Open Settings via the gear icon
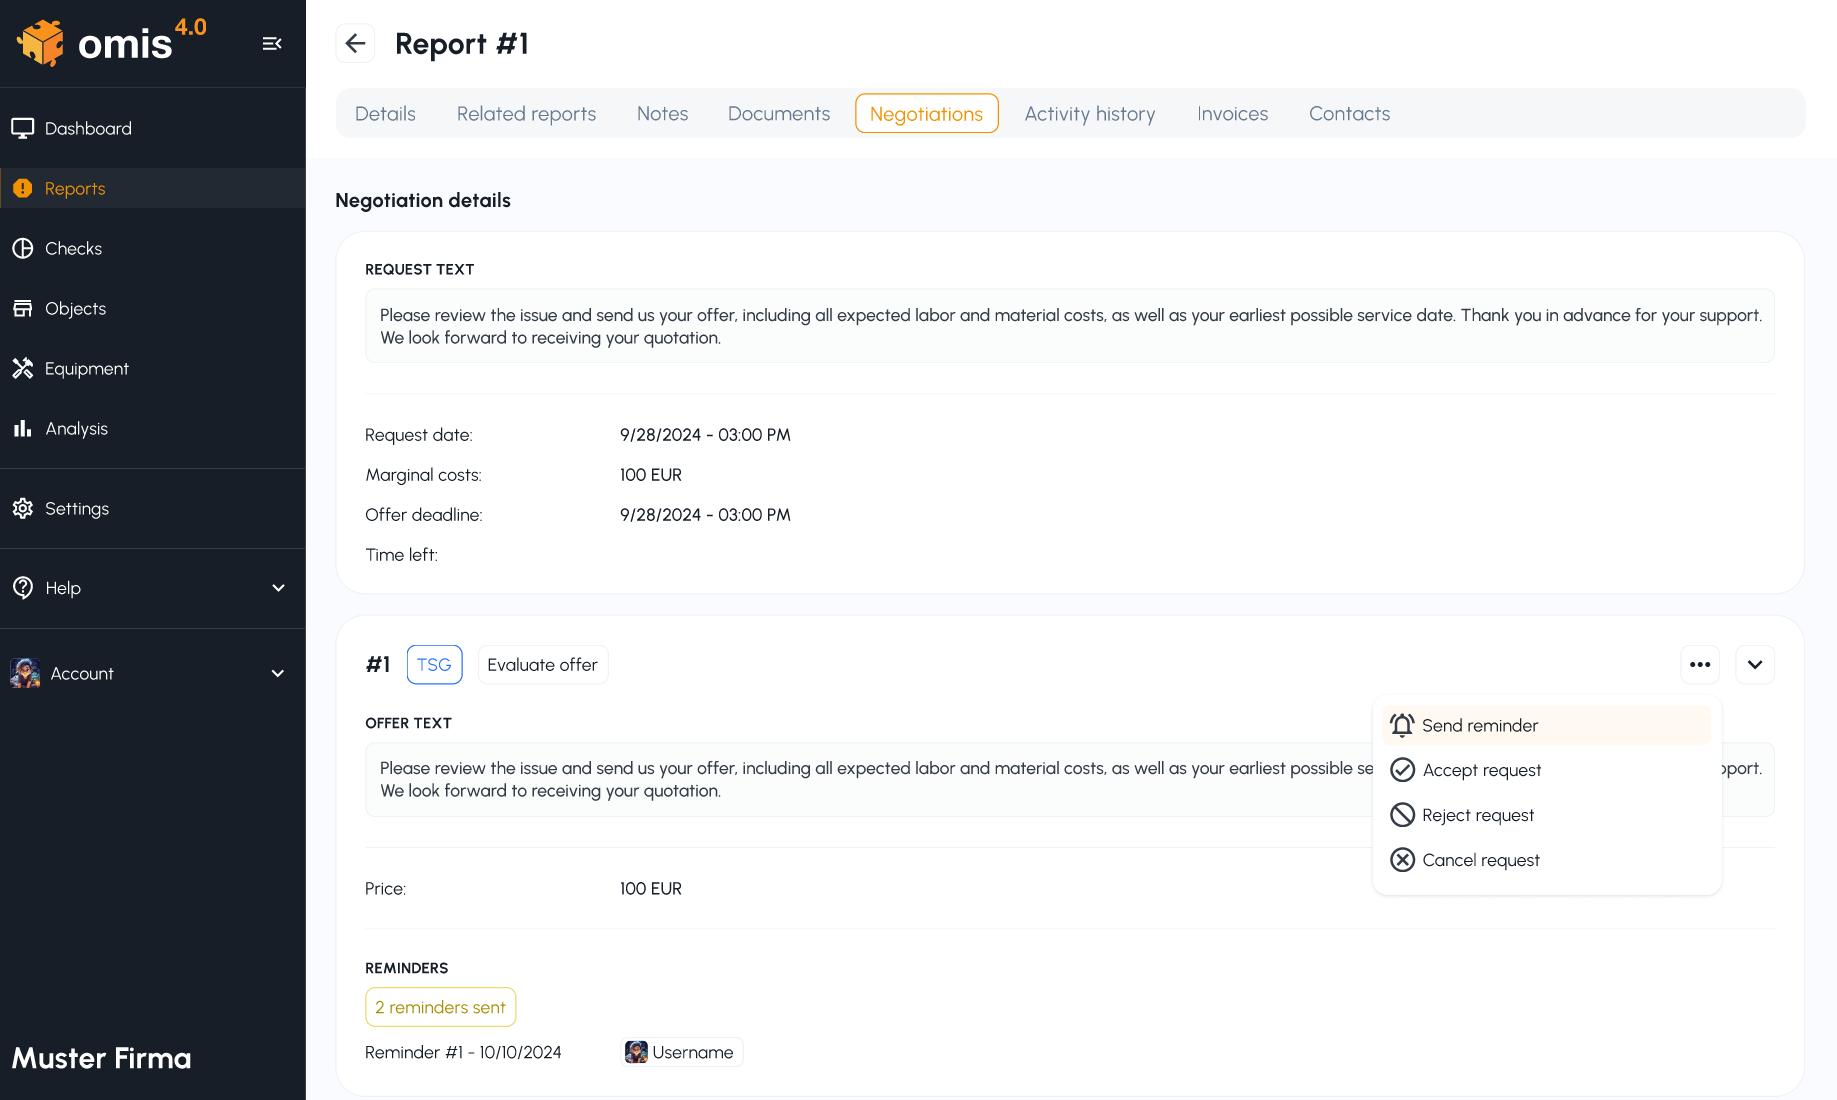 tap(23, 508)
